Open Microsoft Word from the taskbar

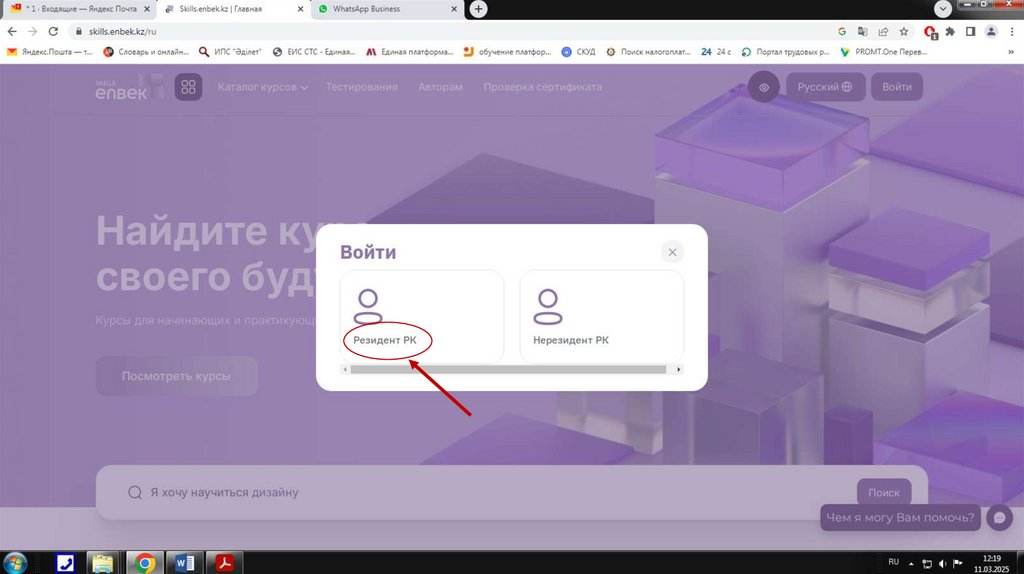coord(184,562)
